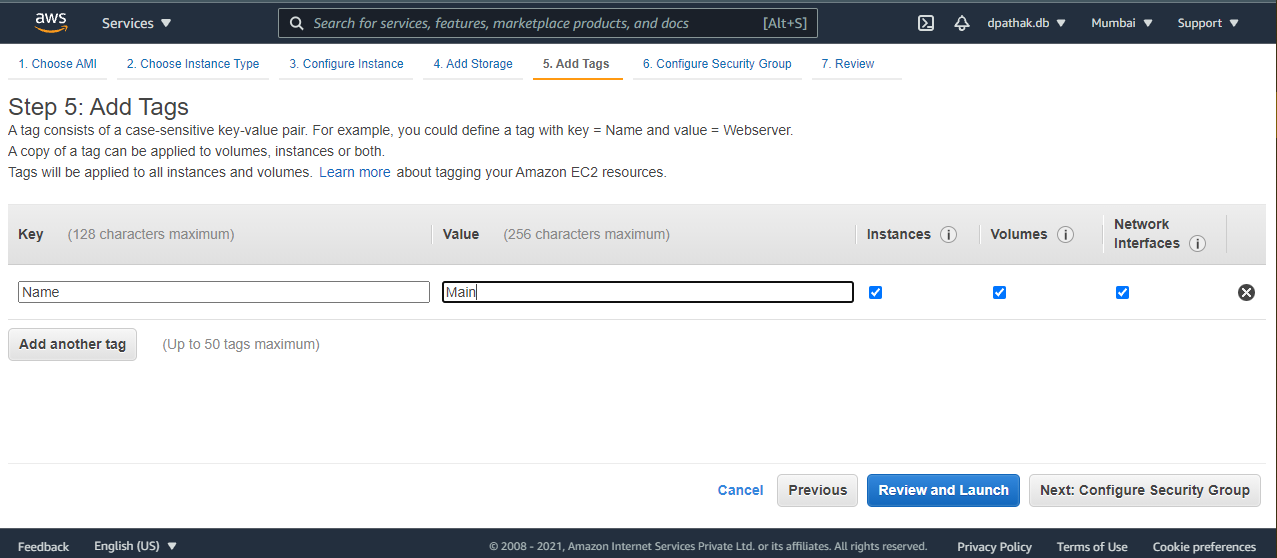Open the Mumbai region dropdown
Viewport: 1277px width, 558px height.
click(1122, 23)
